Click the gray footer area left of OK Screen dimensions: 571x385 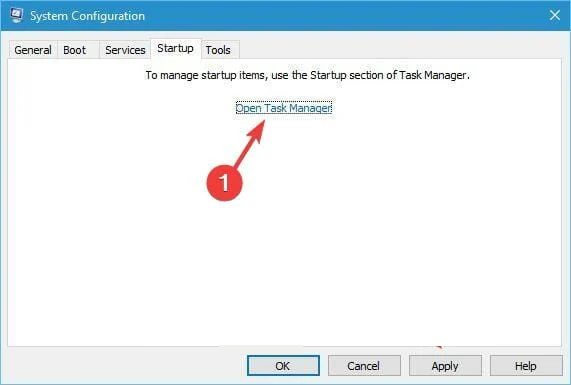(126, 366)
